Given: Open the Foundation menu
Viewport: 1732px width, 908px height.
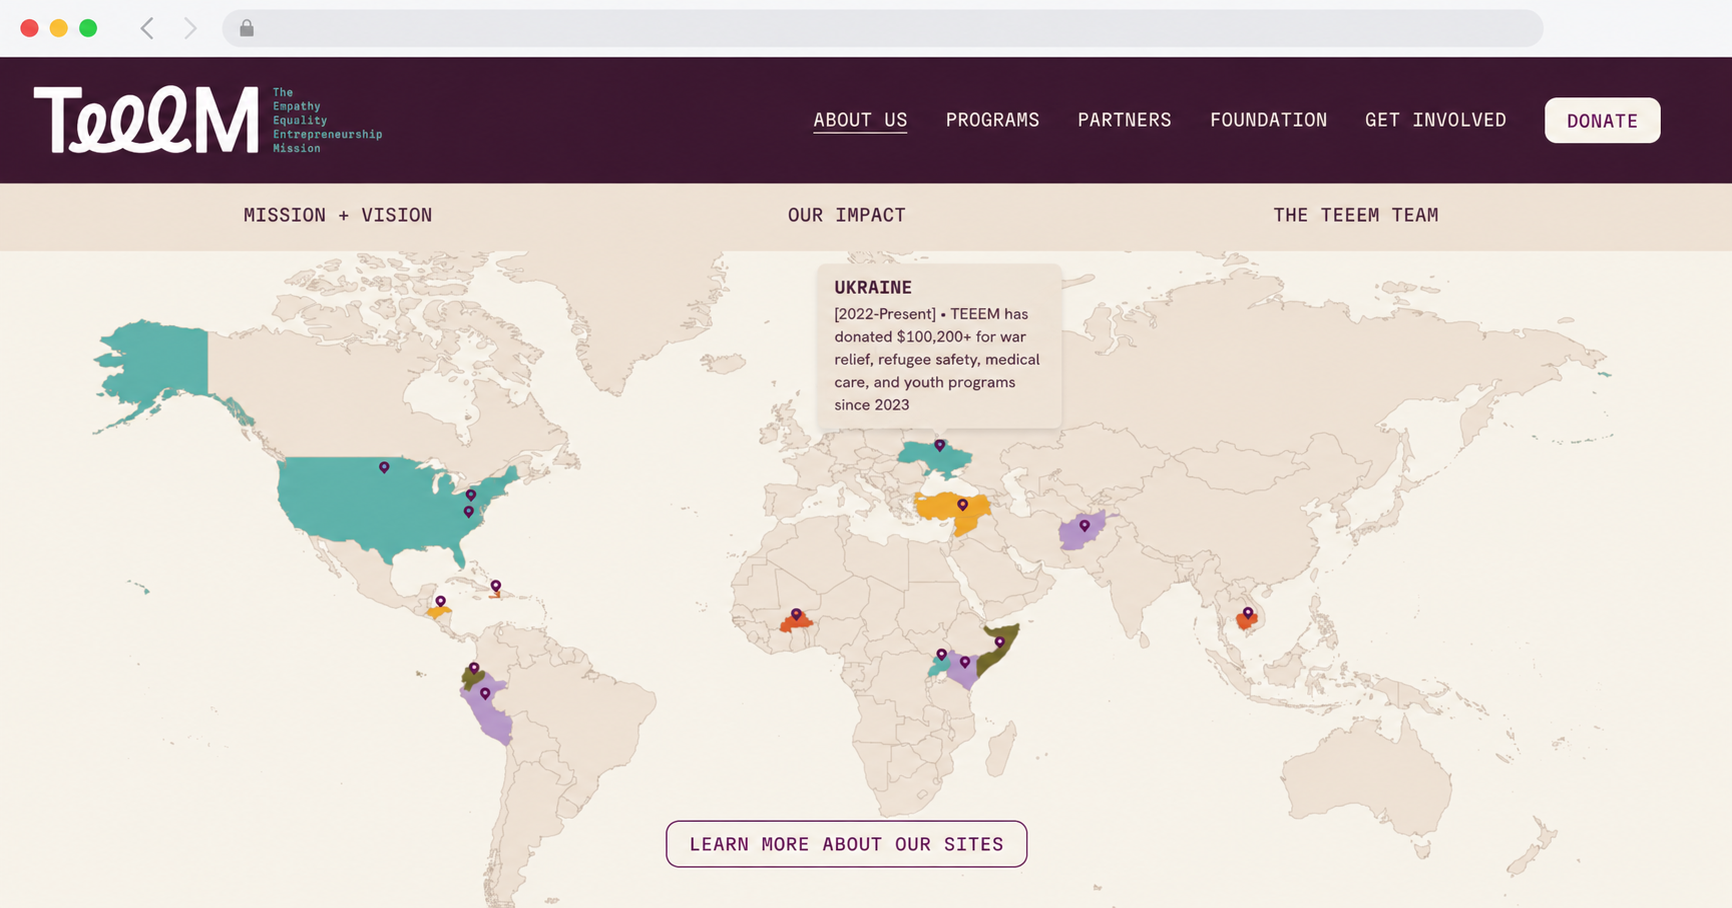Looking at the screenshot, I should coord(1268,120).
